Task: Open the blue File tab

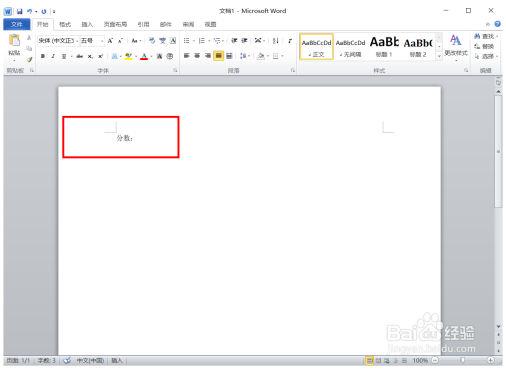Action: 17,24
